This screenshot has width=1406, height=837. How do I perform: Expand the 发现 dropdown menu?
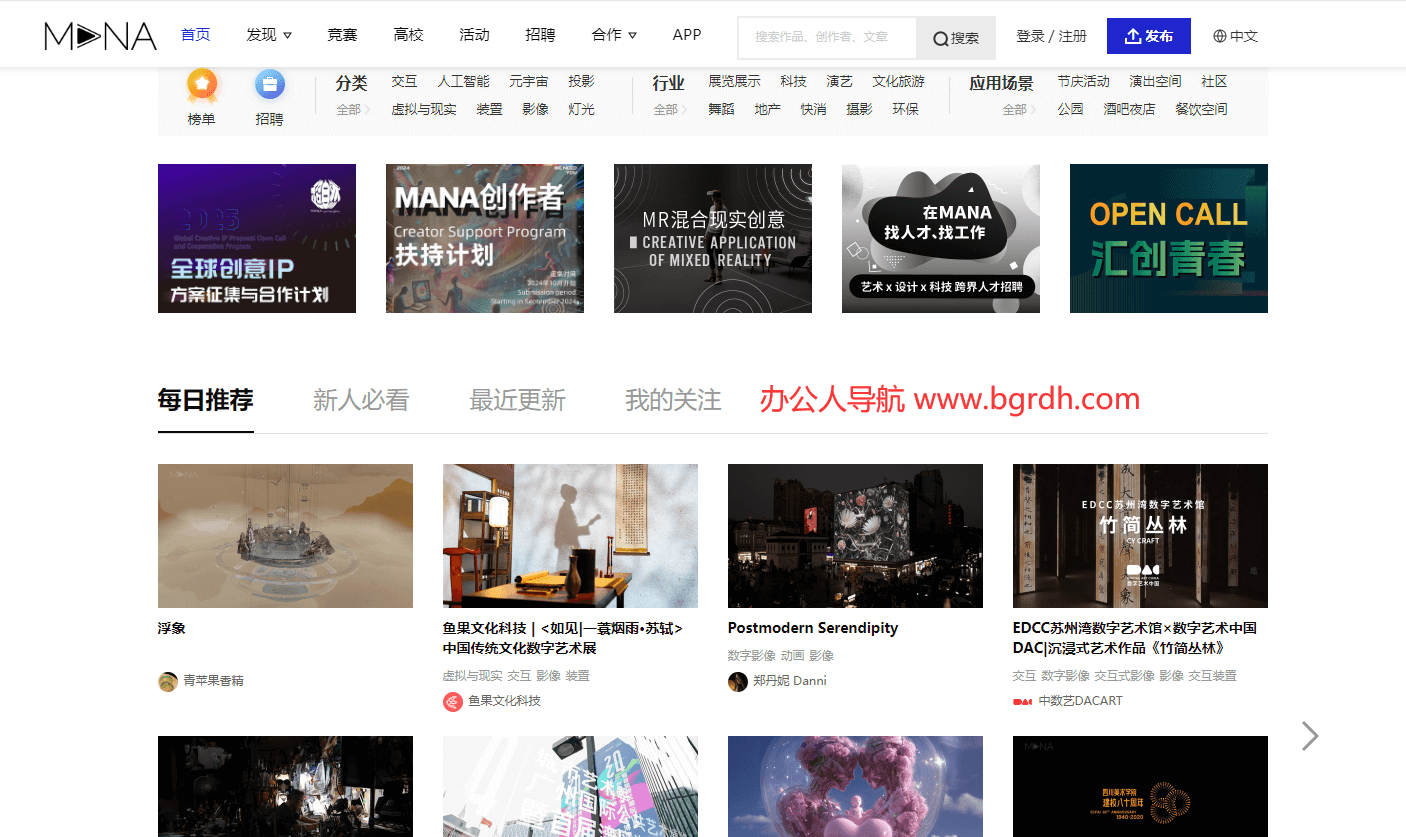[269, 35]
